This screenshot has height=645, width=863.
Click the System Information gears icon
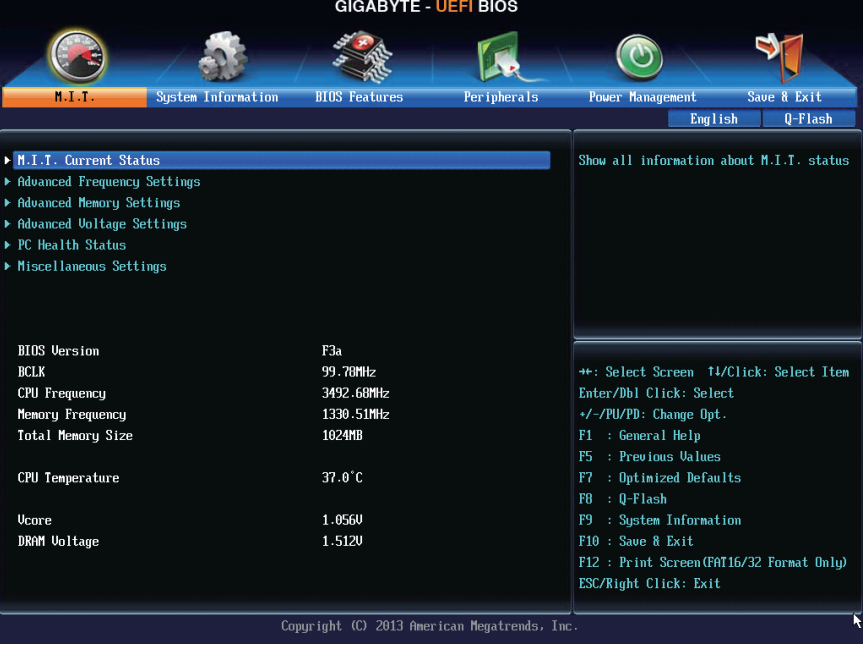click(223, 56)
